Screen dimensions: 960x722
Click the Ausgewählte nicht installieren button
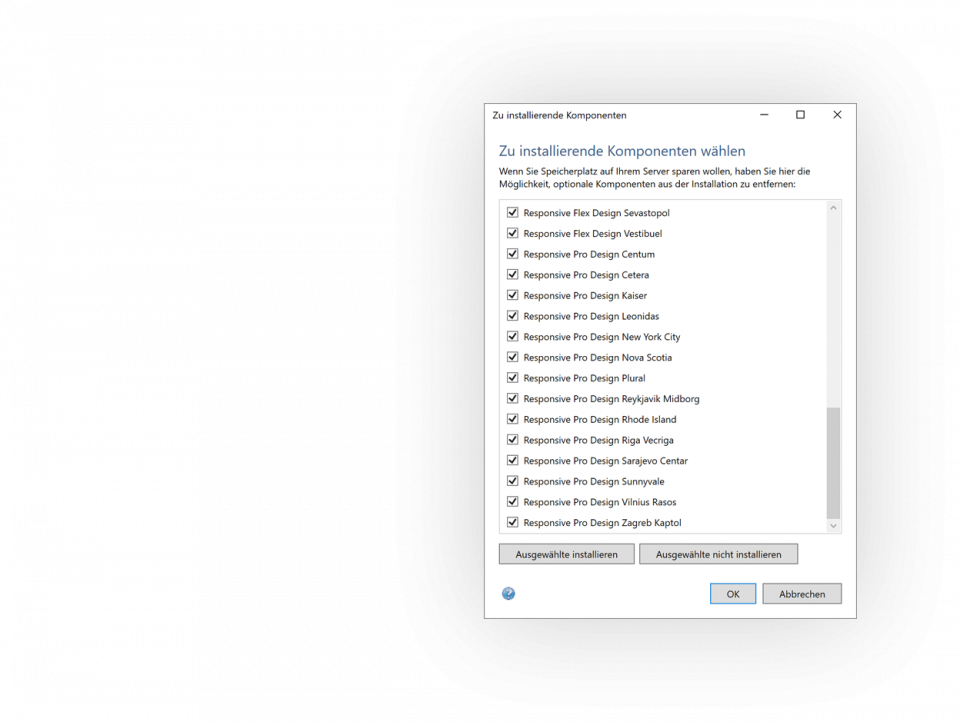coord(718,553)
